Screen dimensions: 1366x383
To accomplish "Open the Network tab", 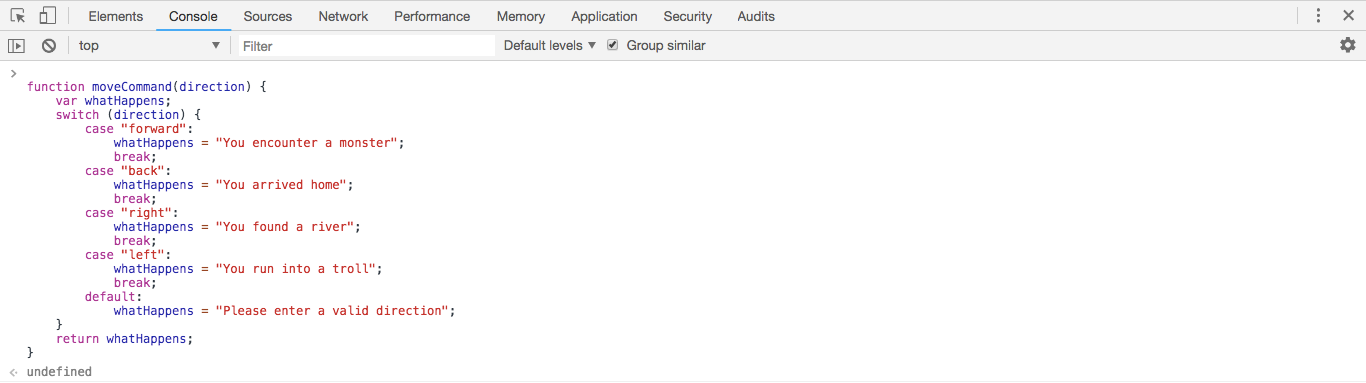I will (x=343, y=16).
